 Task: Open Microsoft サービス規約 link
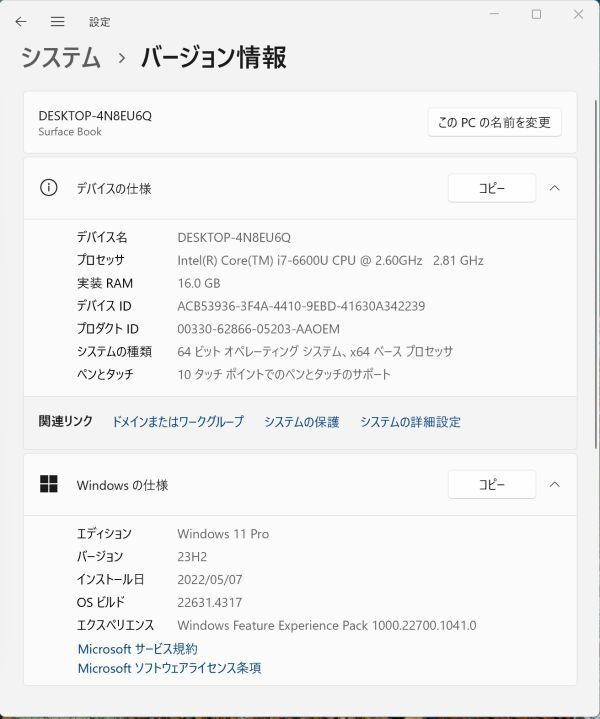click(x=138, y=649)
